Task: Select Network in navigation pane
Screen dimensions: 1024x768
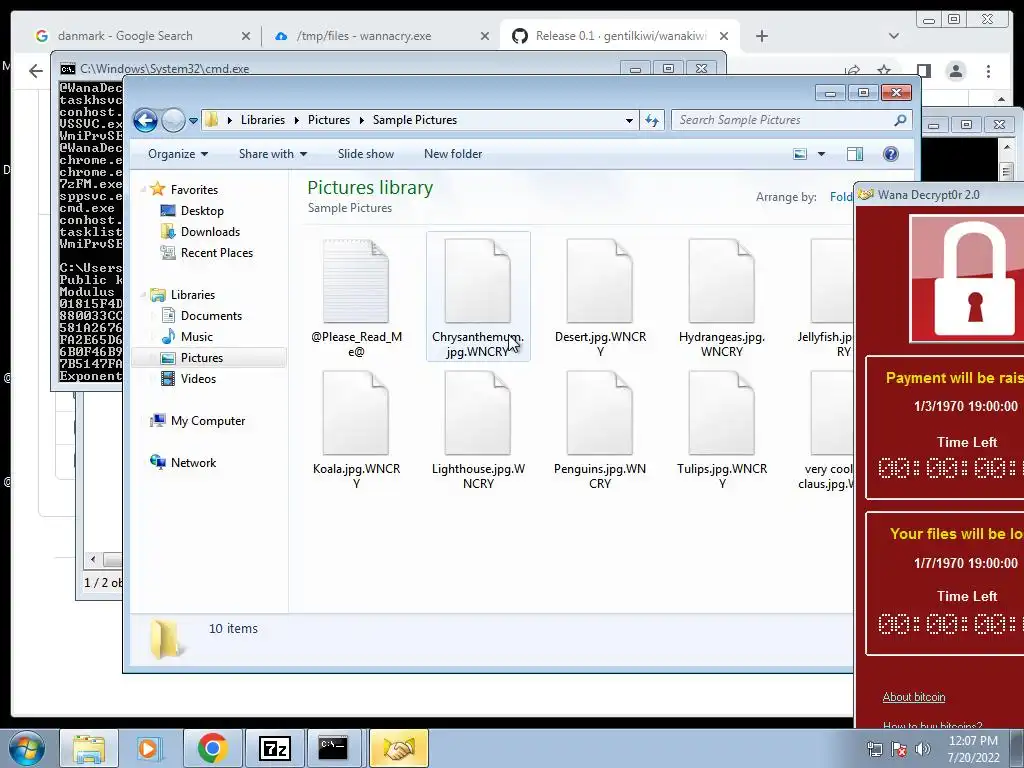Action: tap(193, 462)
